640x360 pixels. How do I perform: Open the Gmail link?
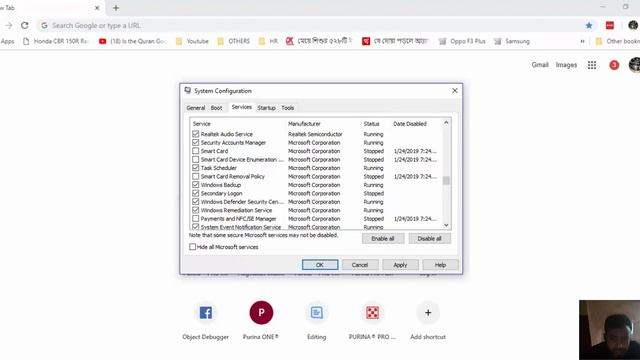[x=540, y=65]
